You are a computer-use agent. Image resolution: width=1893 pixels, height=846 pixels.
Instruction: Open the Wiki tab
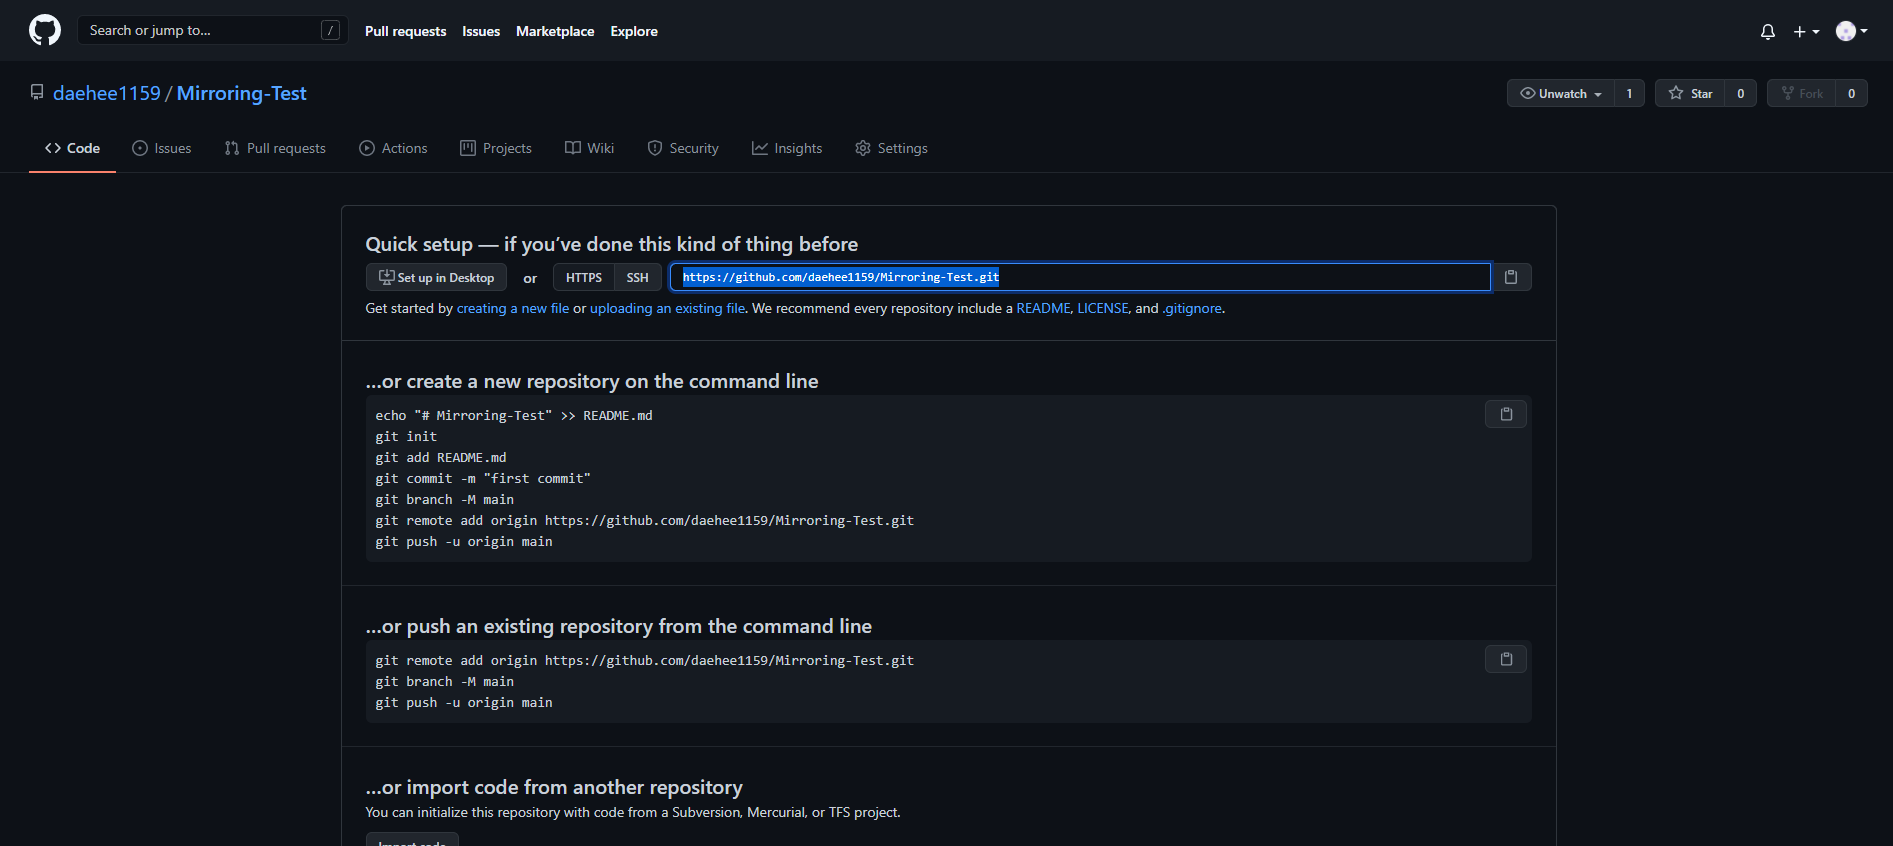[x=590, y=148]
